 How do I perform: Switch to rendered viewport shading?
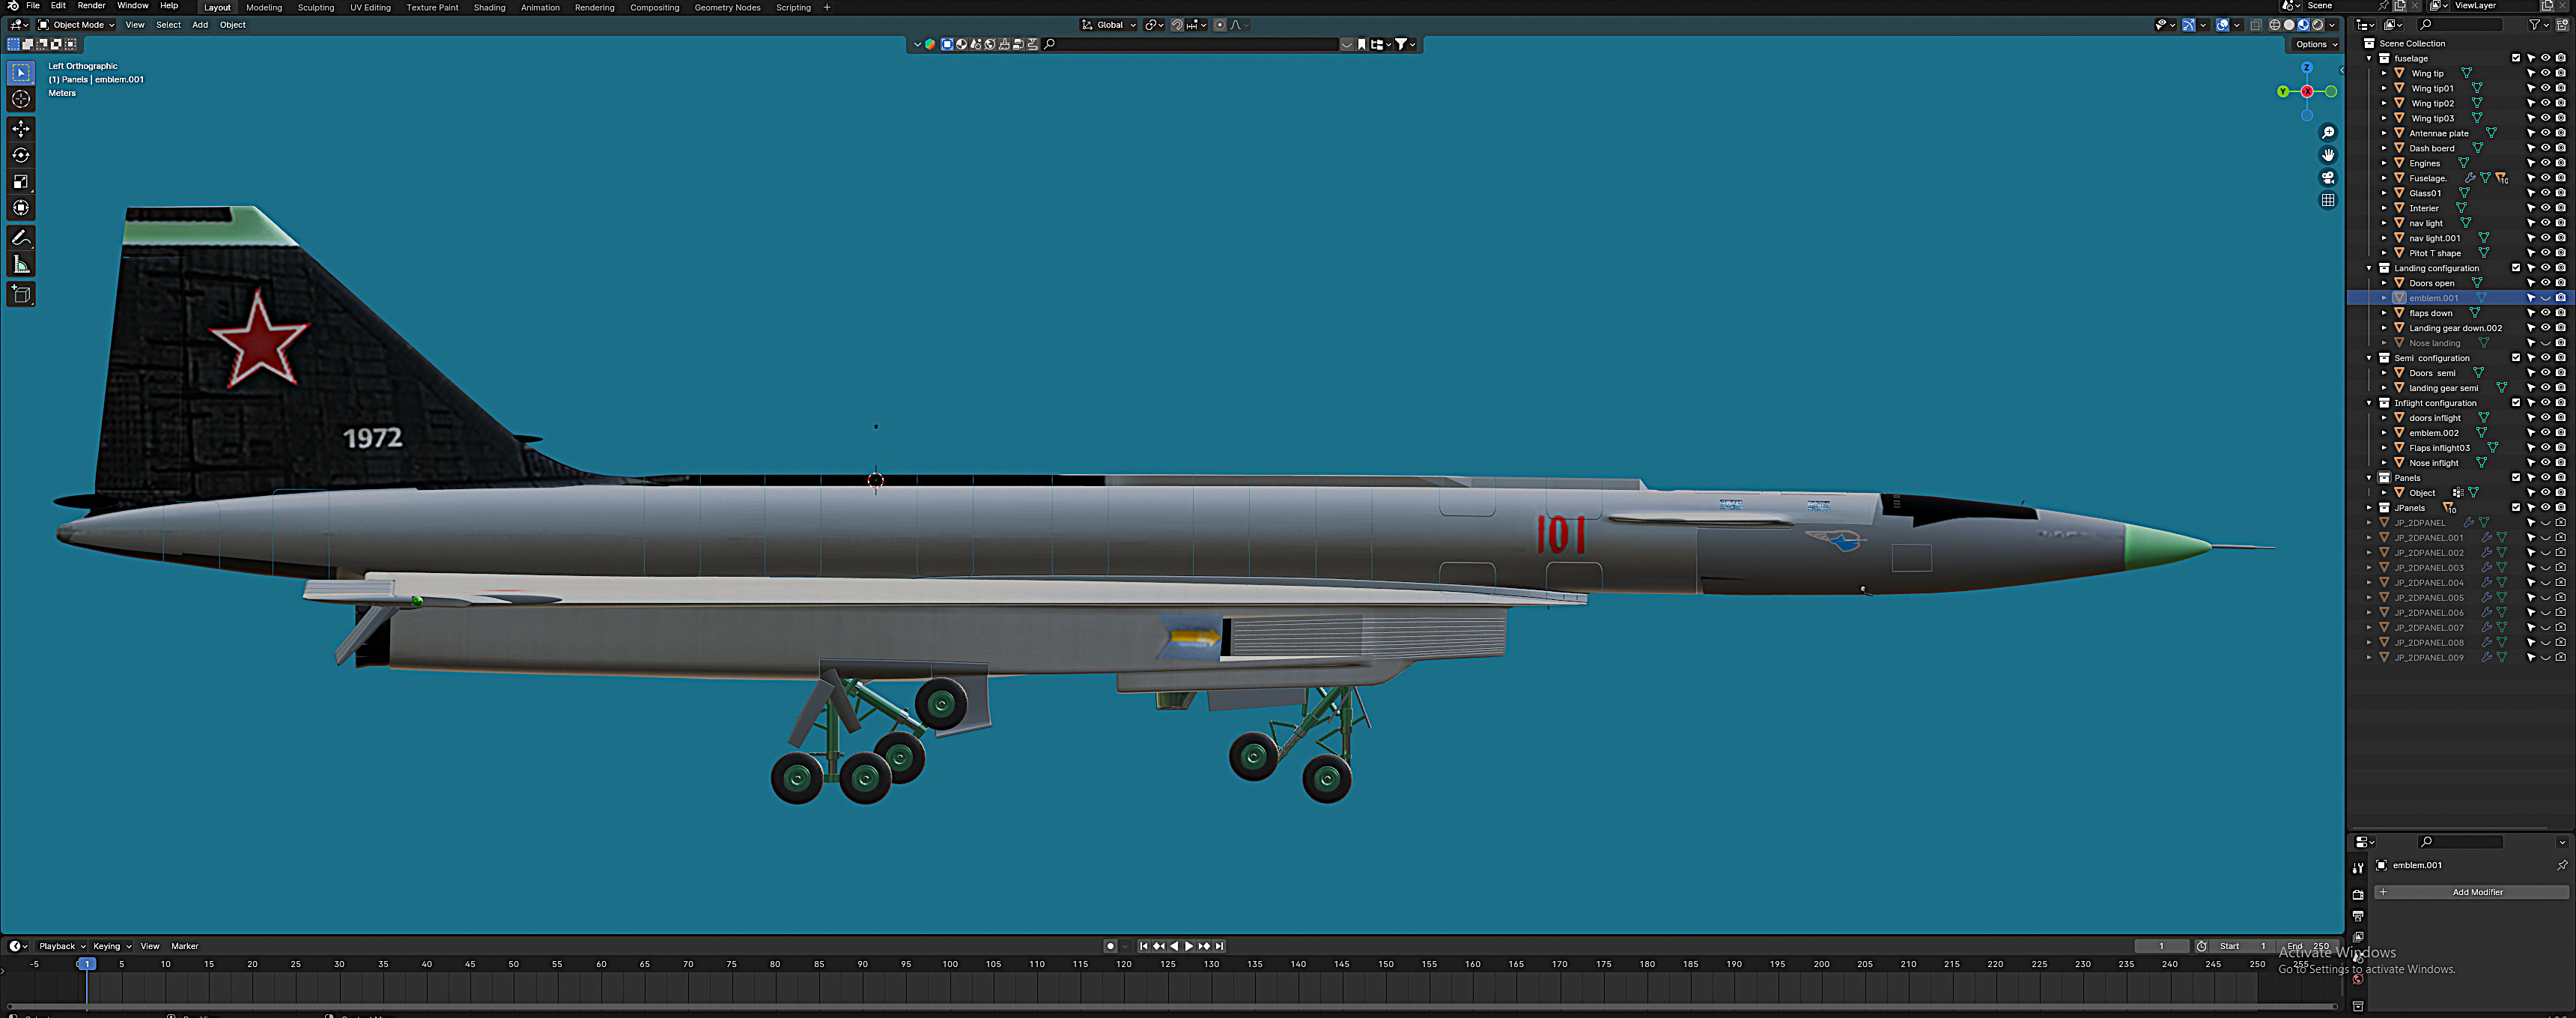click(2317, 25)
